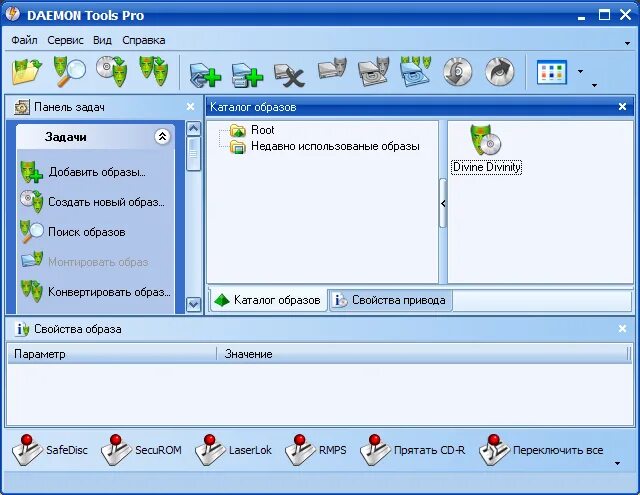Screen dimensions: 640x495
Task: Click the disc with arrow toolbar icon
Action: click(x=500, y=72)
